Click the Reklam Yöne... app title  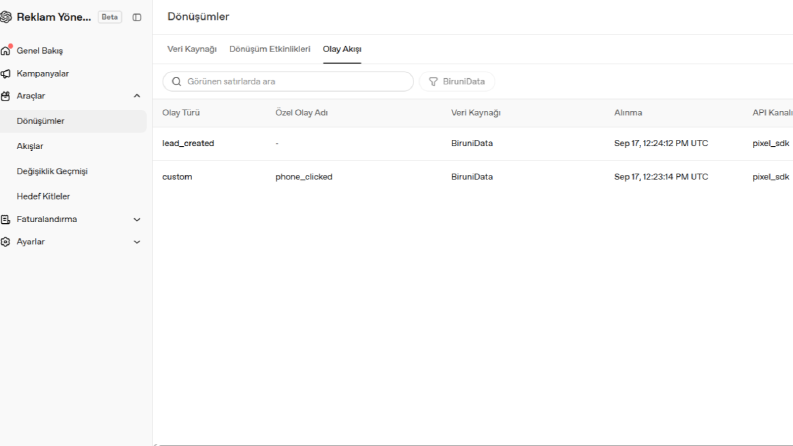click(54, 17)
